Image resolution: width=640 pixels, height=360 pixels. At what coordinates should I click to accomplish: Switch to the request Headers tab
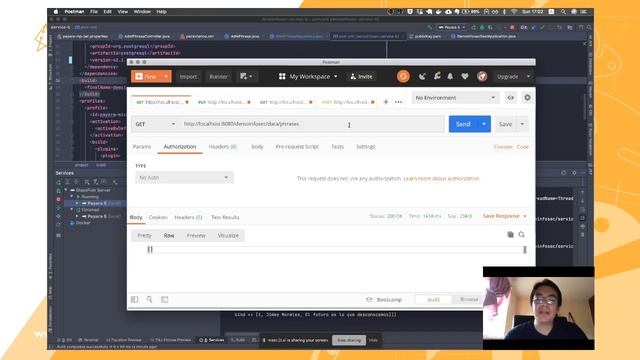(x=222, y=147)
